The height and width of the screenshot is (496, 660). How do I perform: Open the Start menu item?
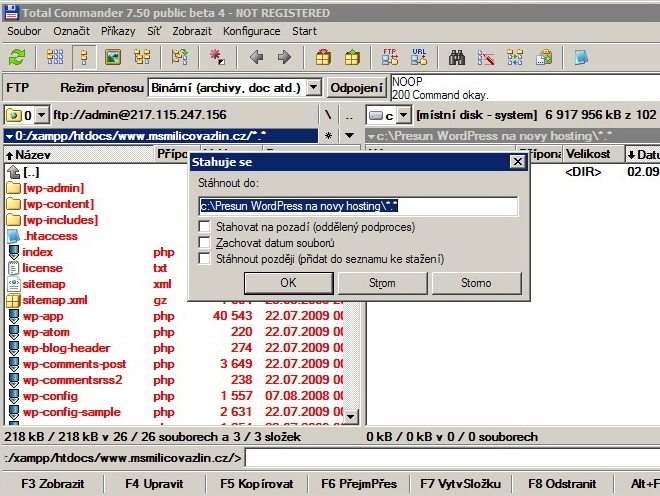[304, 31]
